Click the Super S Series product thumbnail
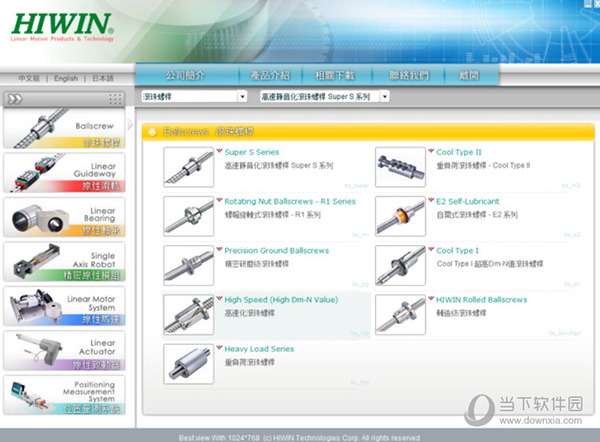Image resolution: width=600 pixels, height=442 pixels. (x=189, y=167)
